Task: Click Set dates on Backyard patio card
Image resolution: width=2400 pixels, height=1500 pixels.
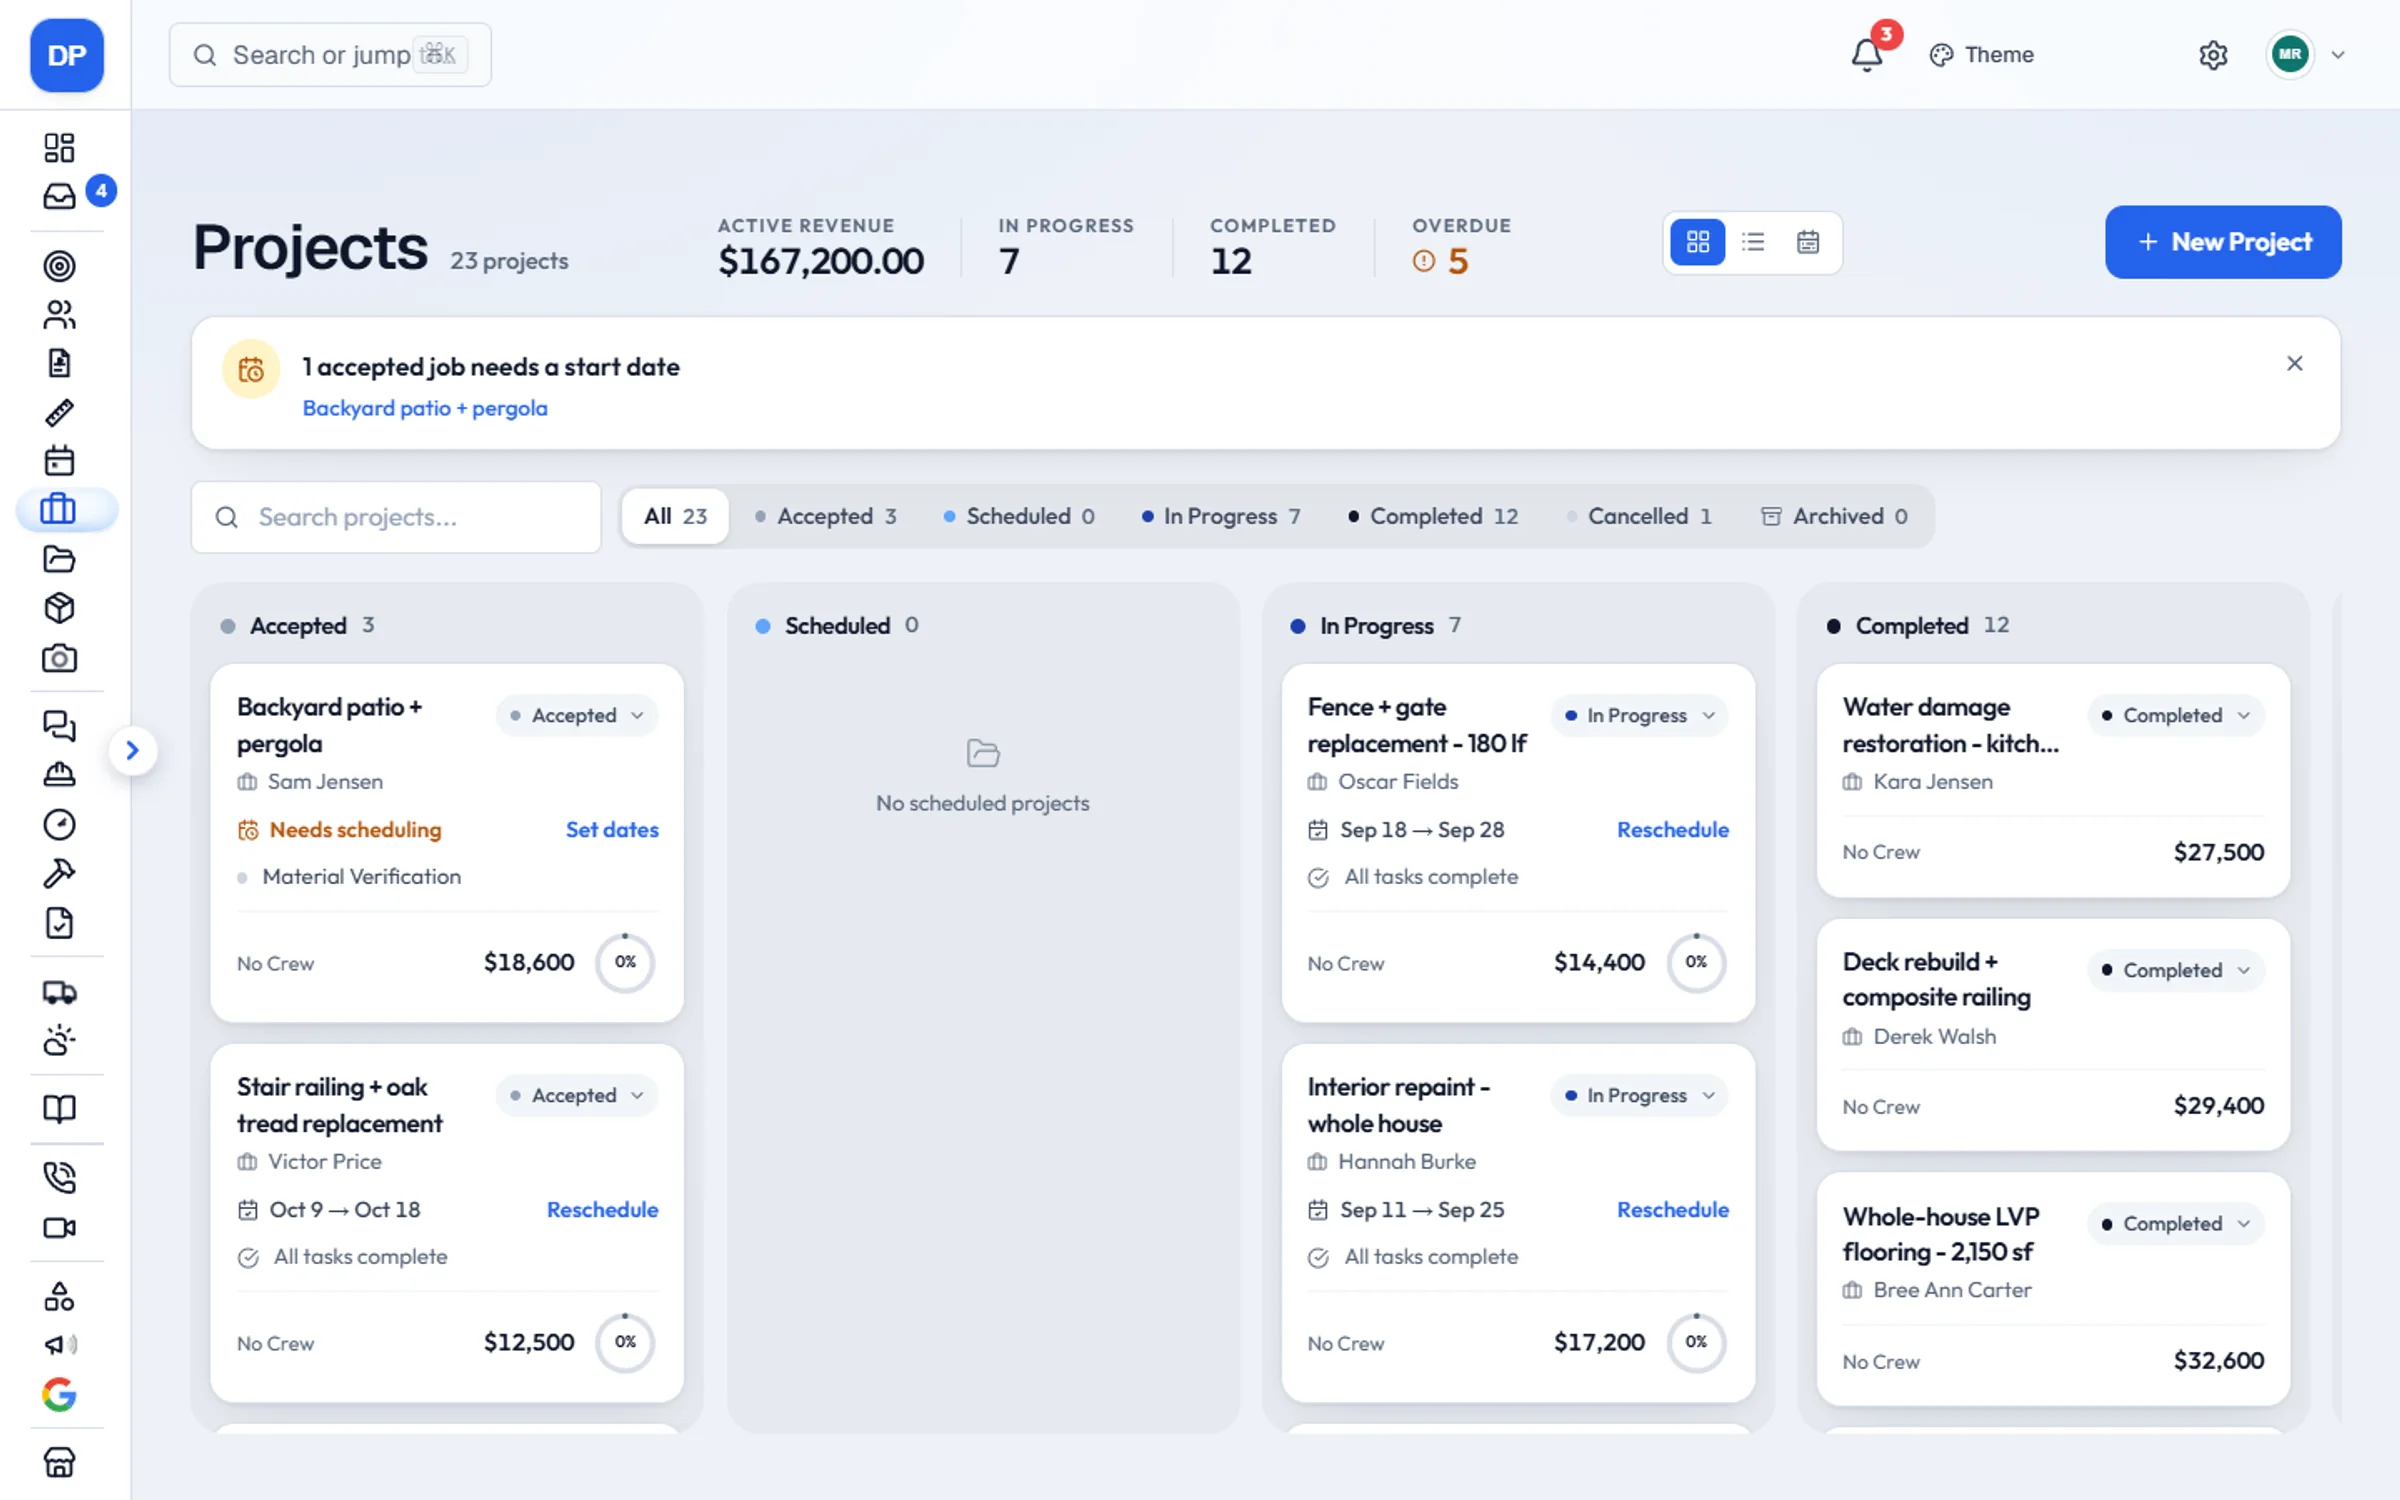Action: [612, 829]
